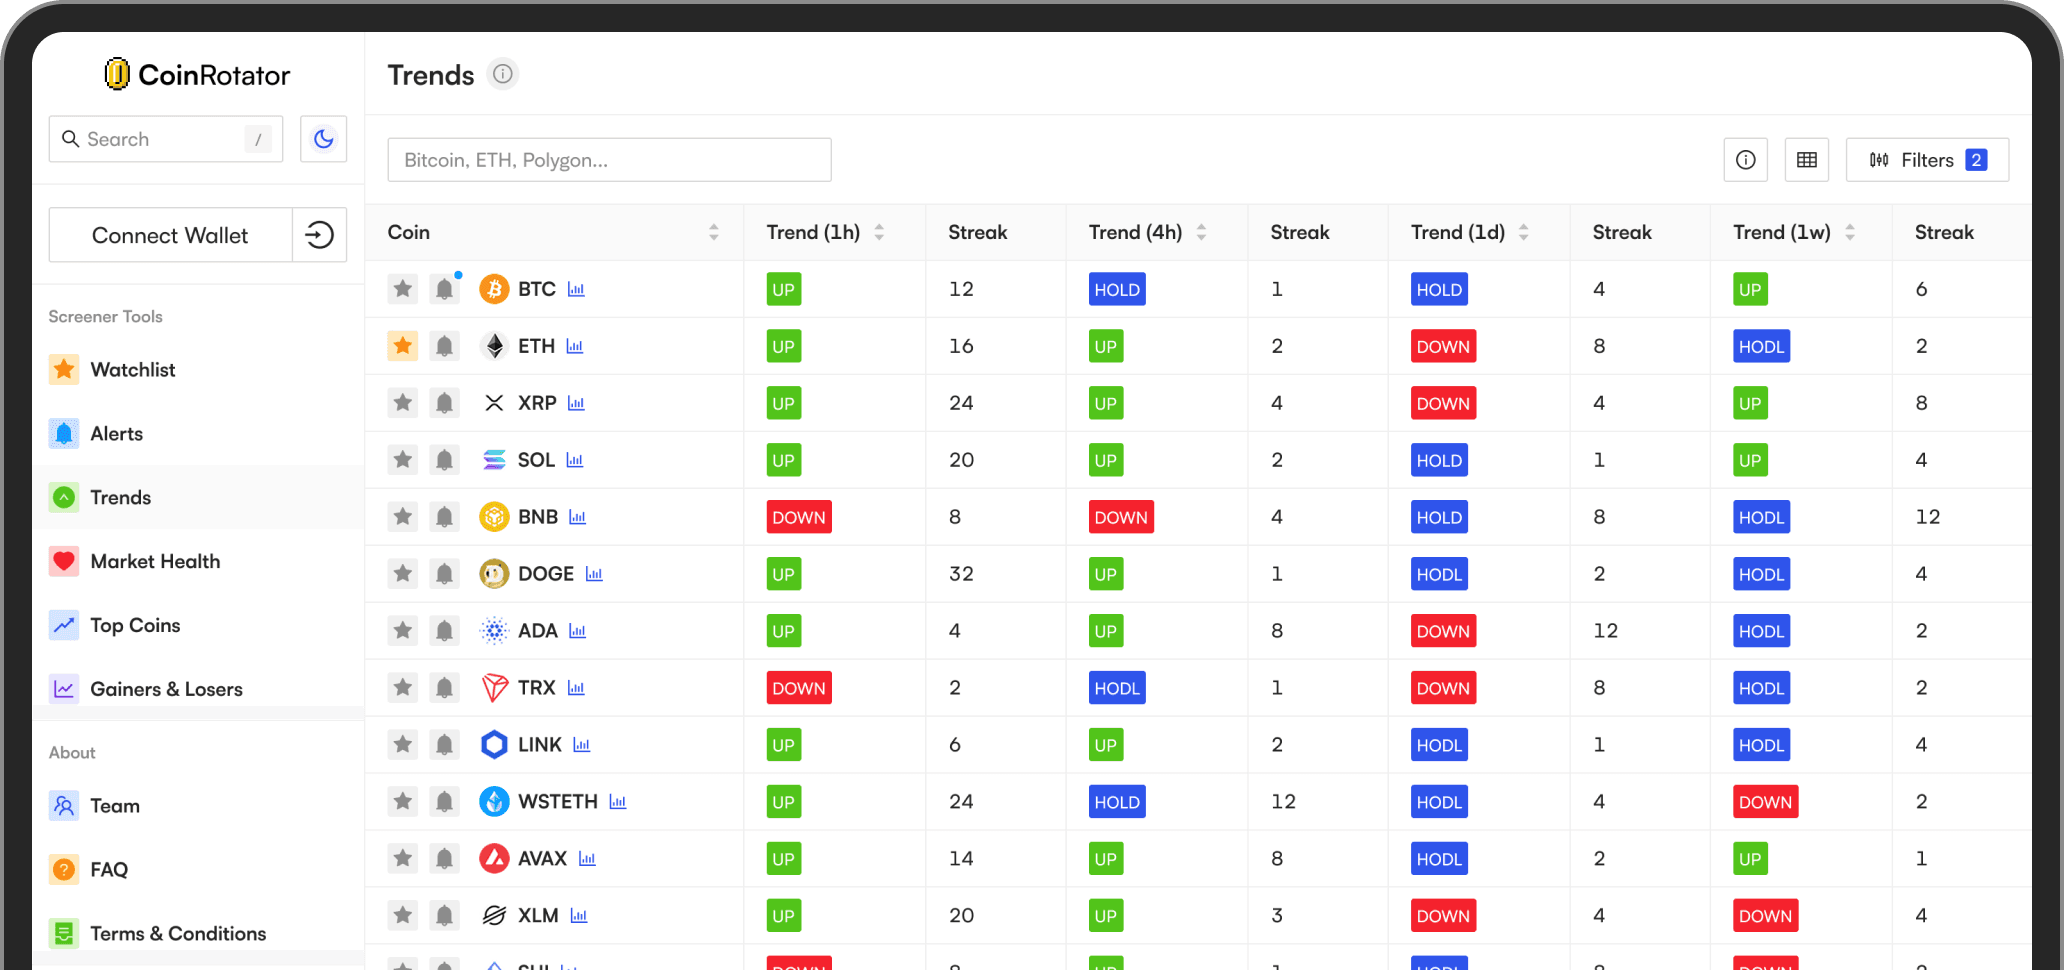Open the Filters panel
The image size is (2064, 970).
tap(1927, 160)
